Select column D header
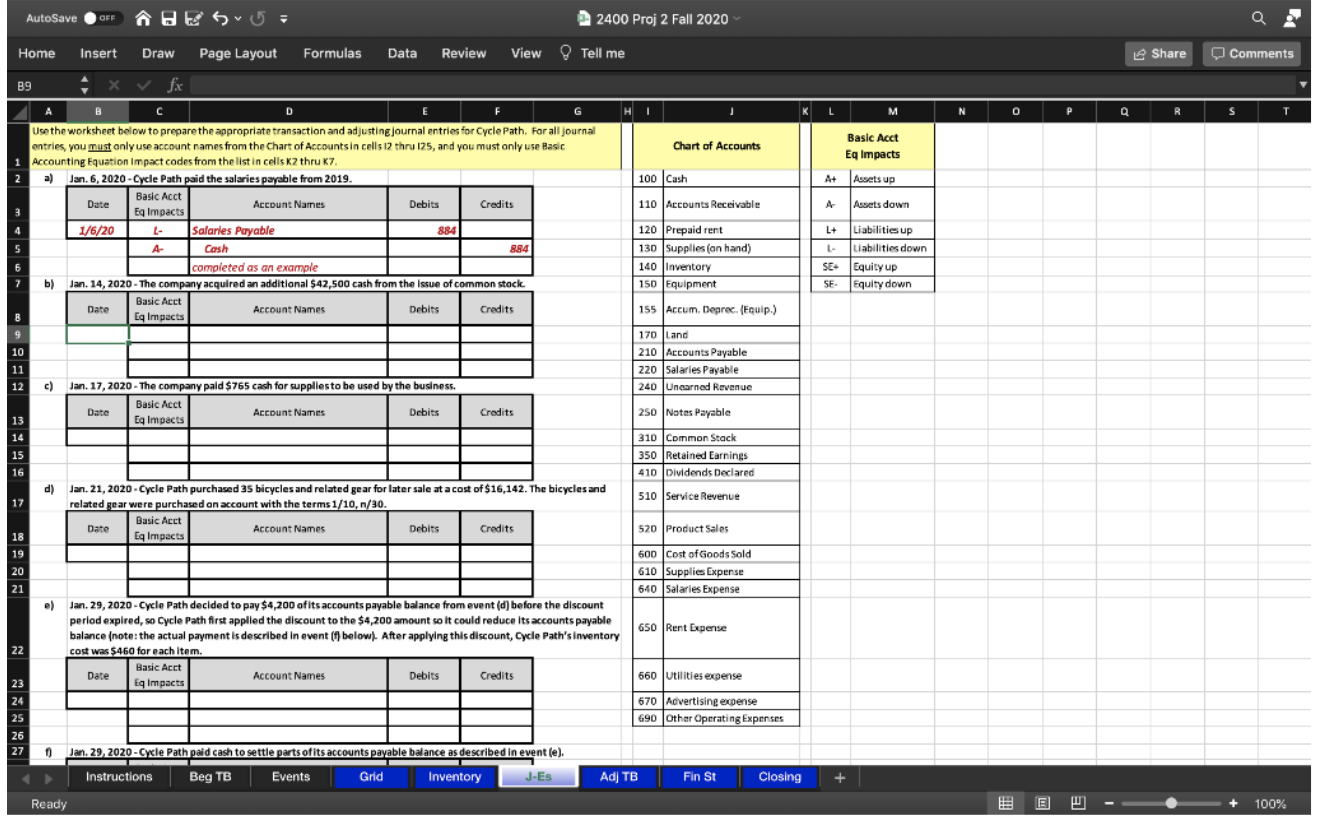Image resolution: width=1336 pixels, height=820 pixels. click(x=288, y=113)
